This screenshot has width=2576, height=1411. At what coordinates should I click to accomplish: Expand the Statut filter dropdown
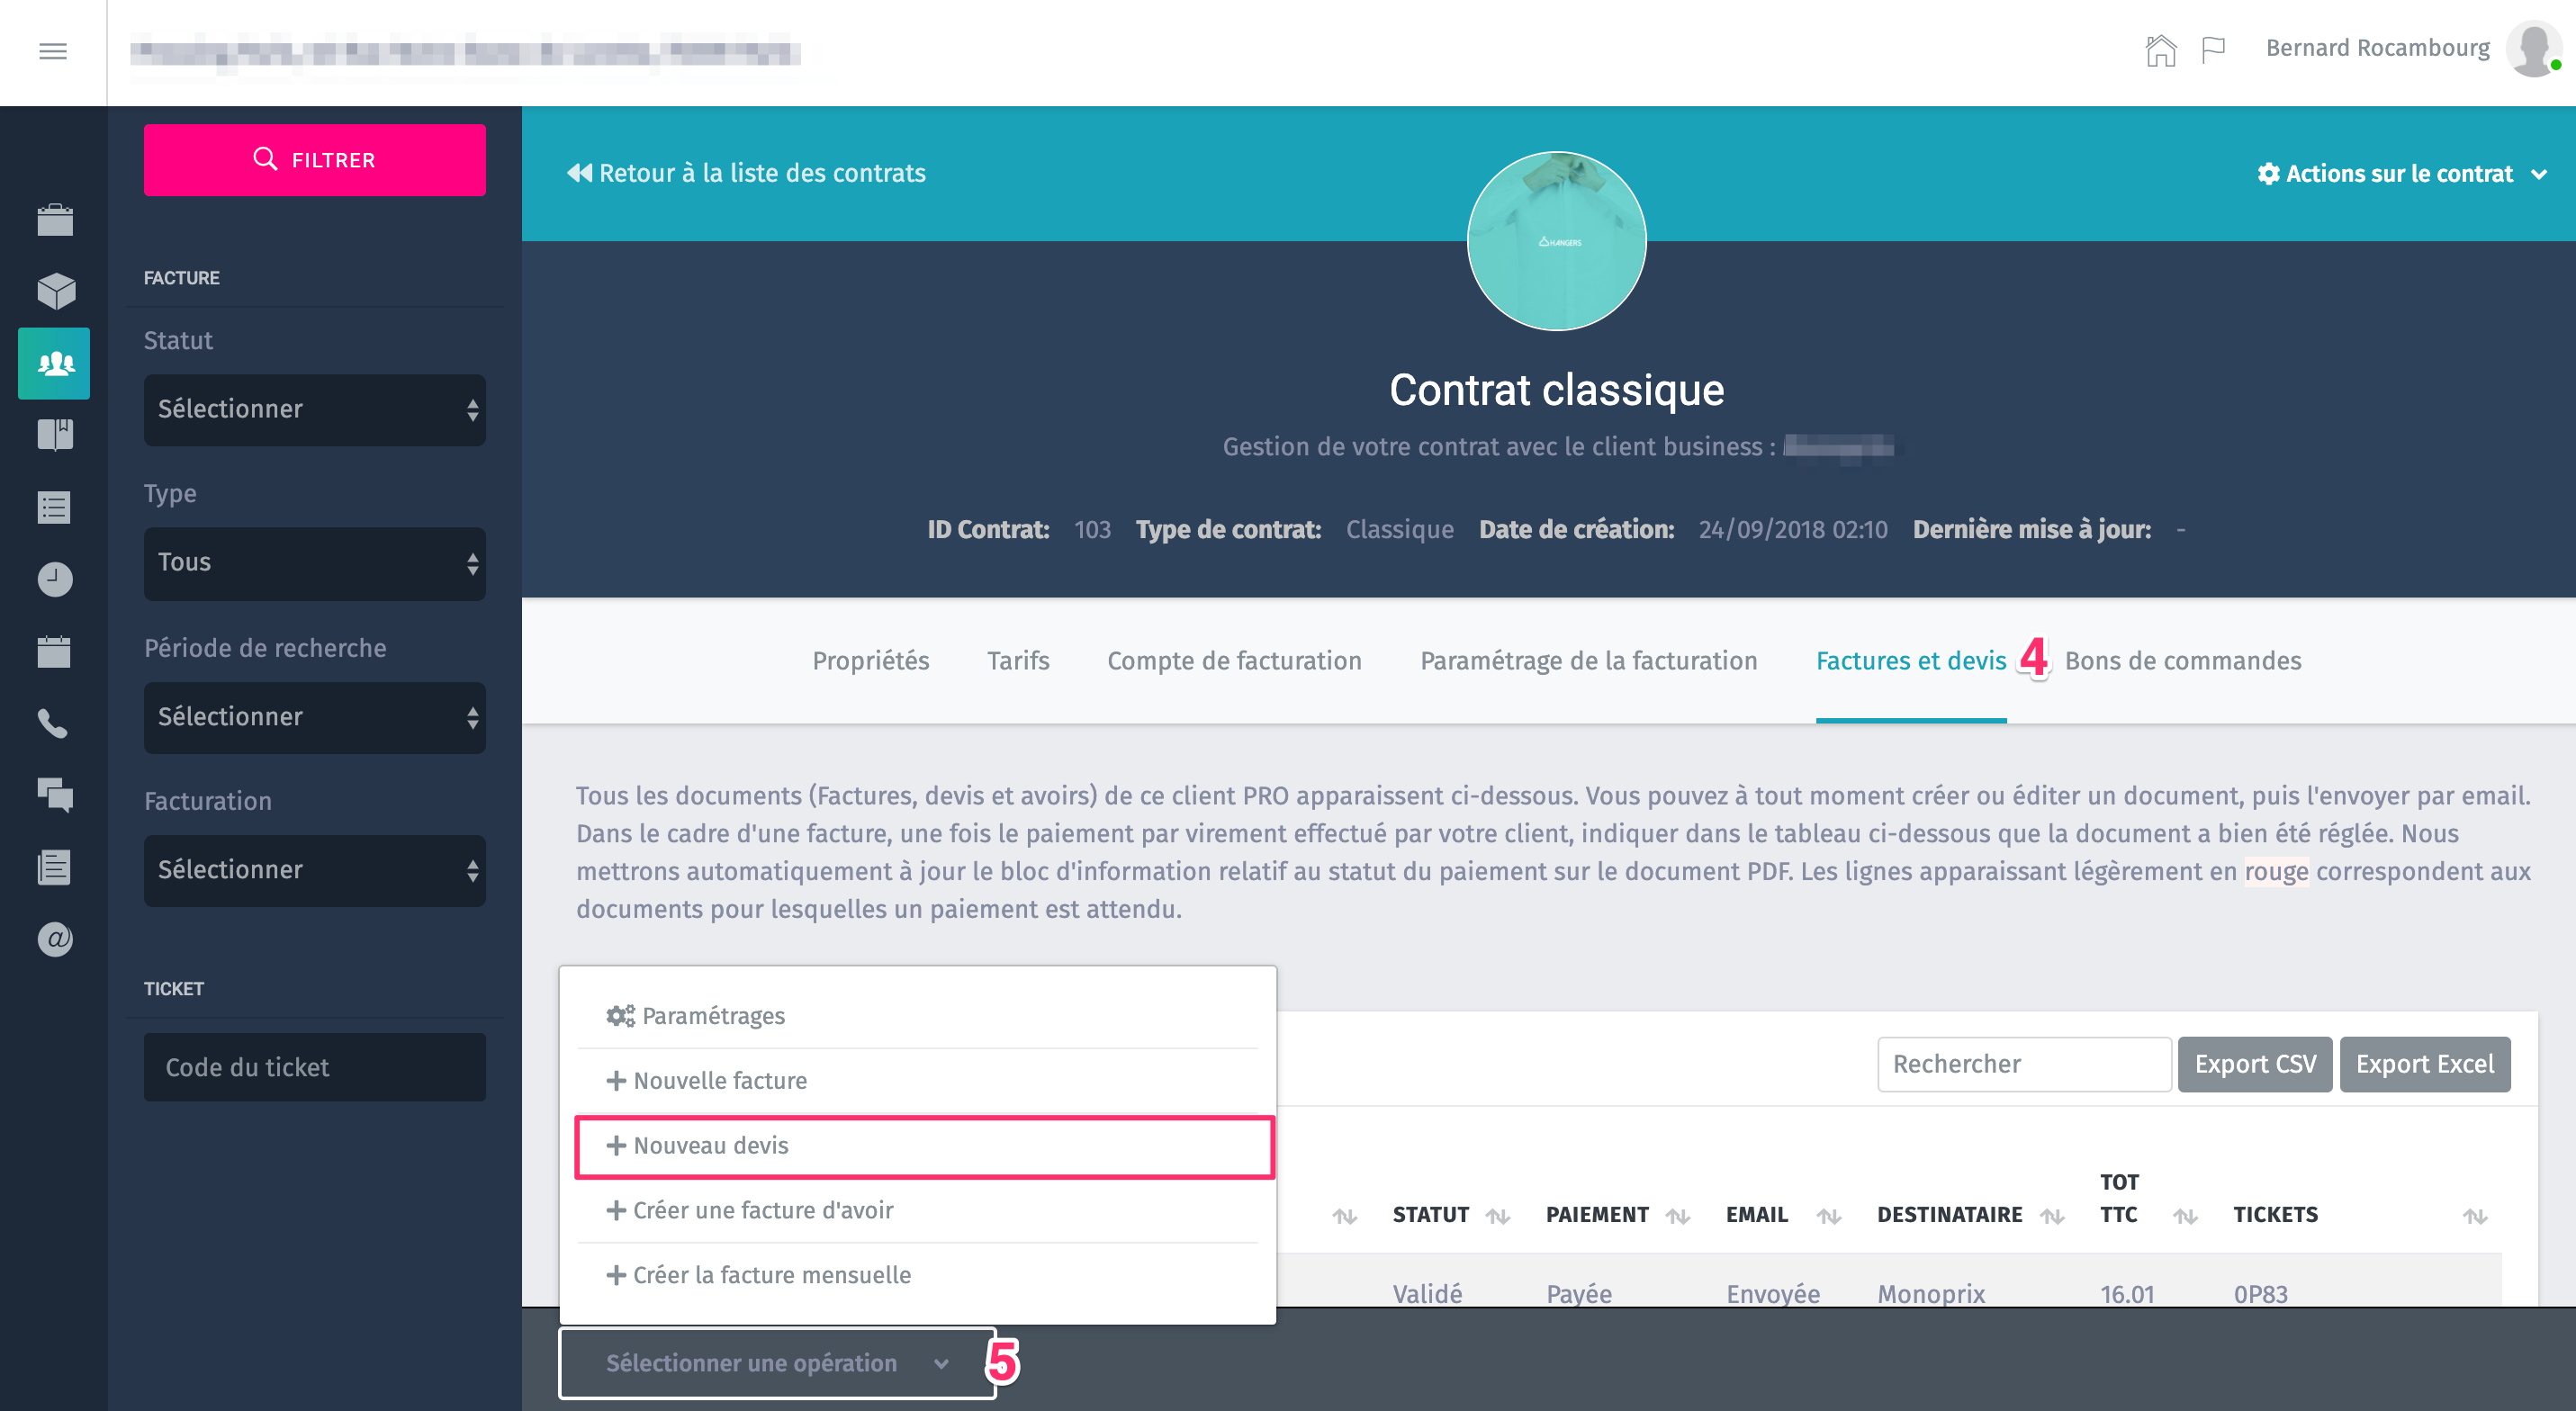pos(314,410)
